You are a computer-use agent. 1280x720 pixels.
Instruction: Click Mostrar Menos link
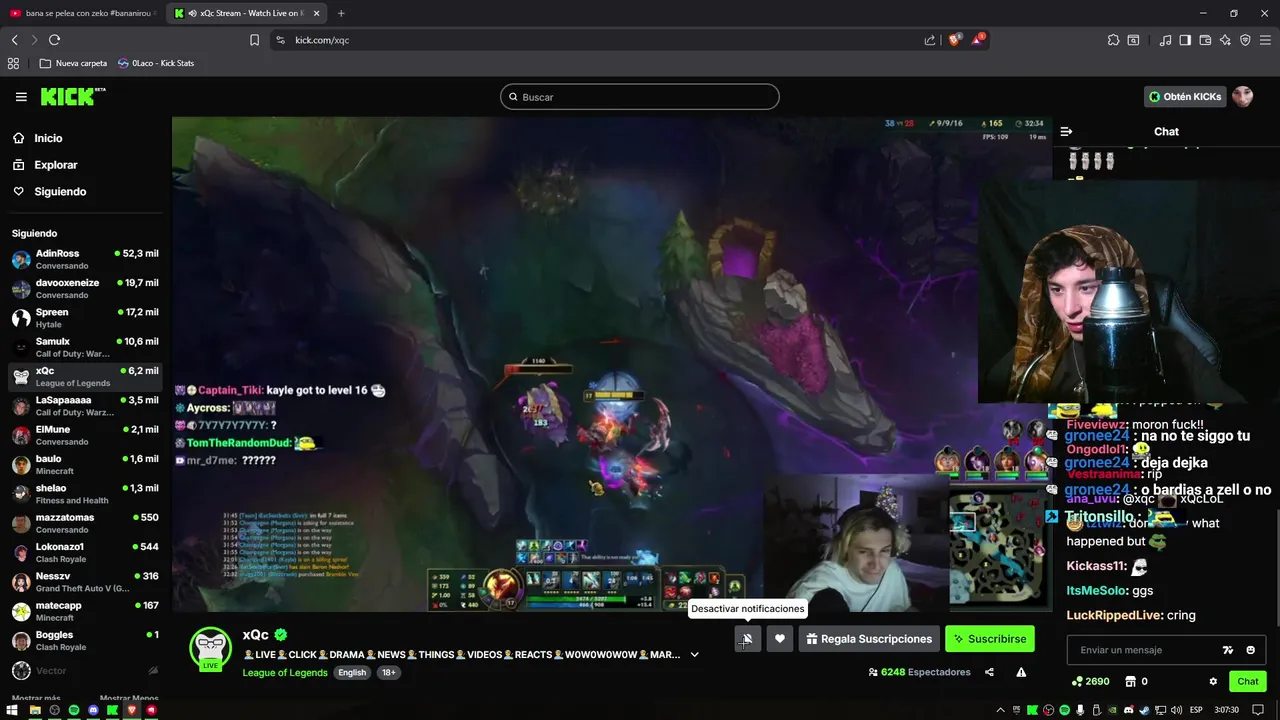pos(129,699)
